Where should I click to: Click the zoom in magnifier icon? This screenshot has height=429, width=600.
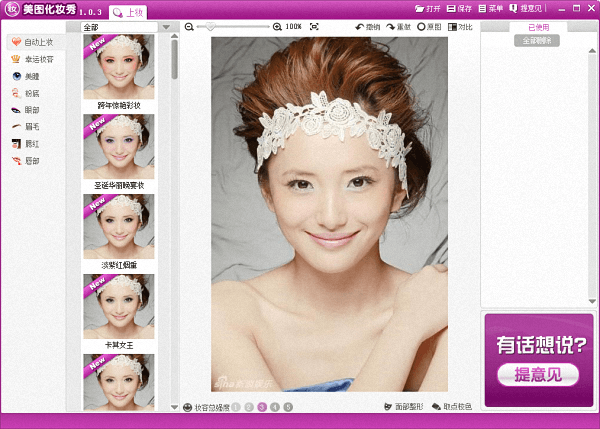tap(277, 26)
